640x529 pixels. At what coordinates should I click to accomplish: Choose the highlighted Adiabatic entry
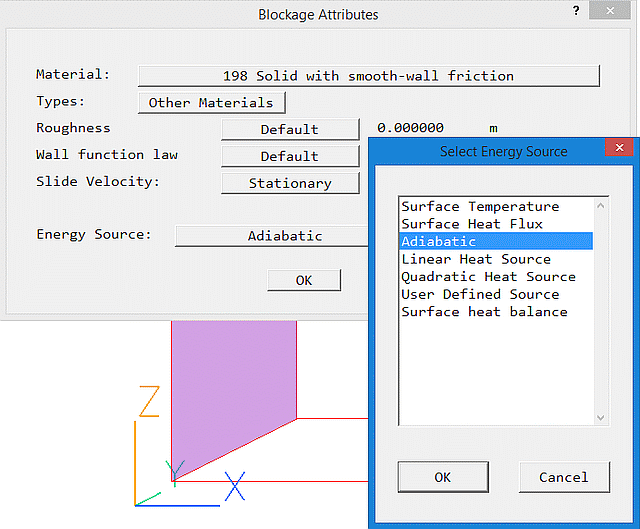[494, 241]
